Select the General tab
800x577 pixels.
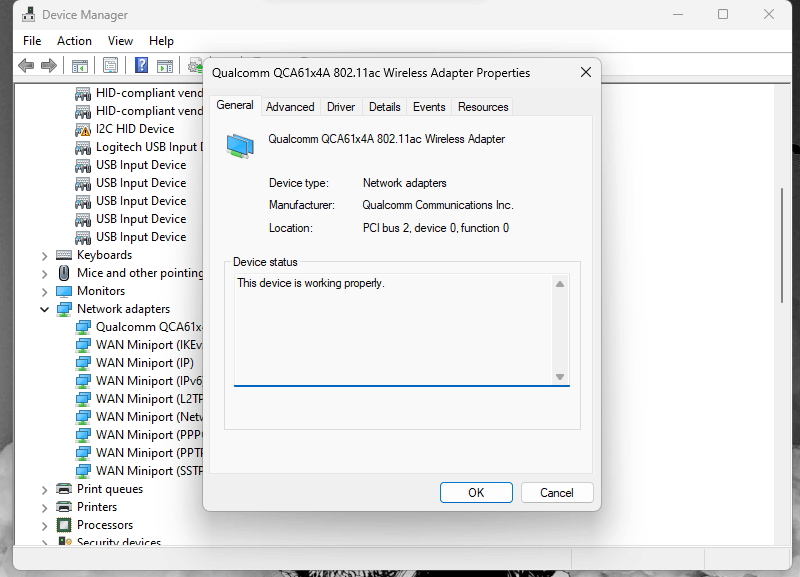coord(235,105)
